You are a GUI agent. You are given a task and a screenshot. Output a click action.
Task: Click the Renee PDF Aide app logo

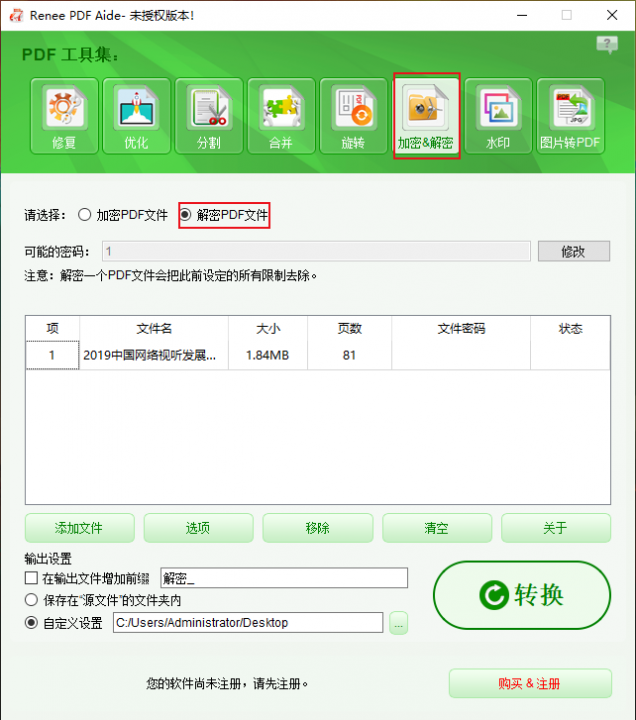[16, 15]
